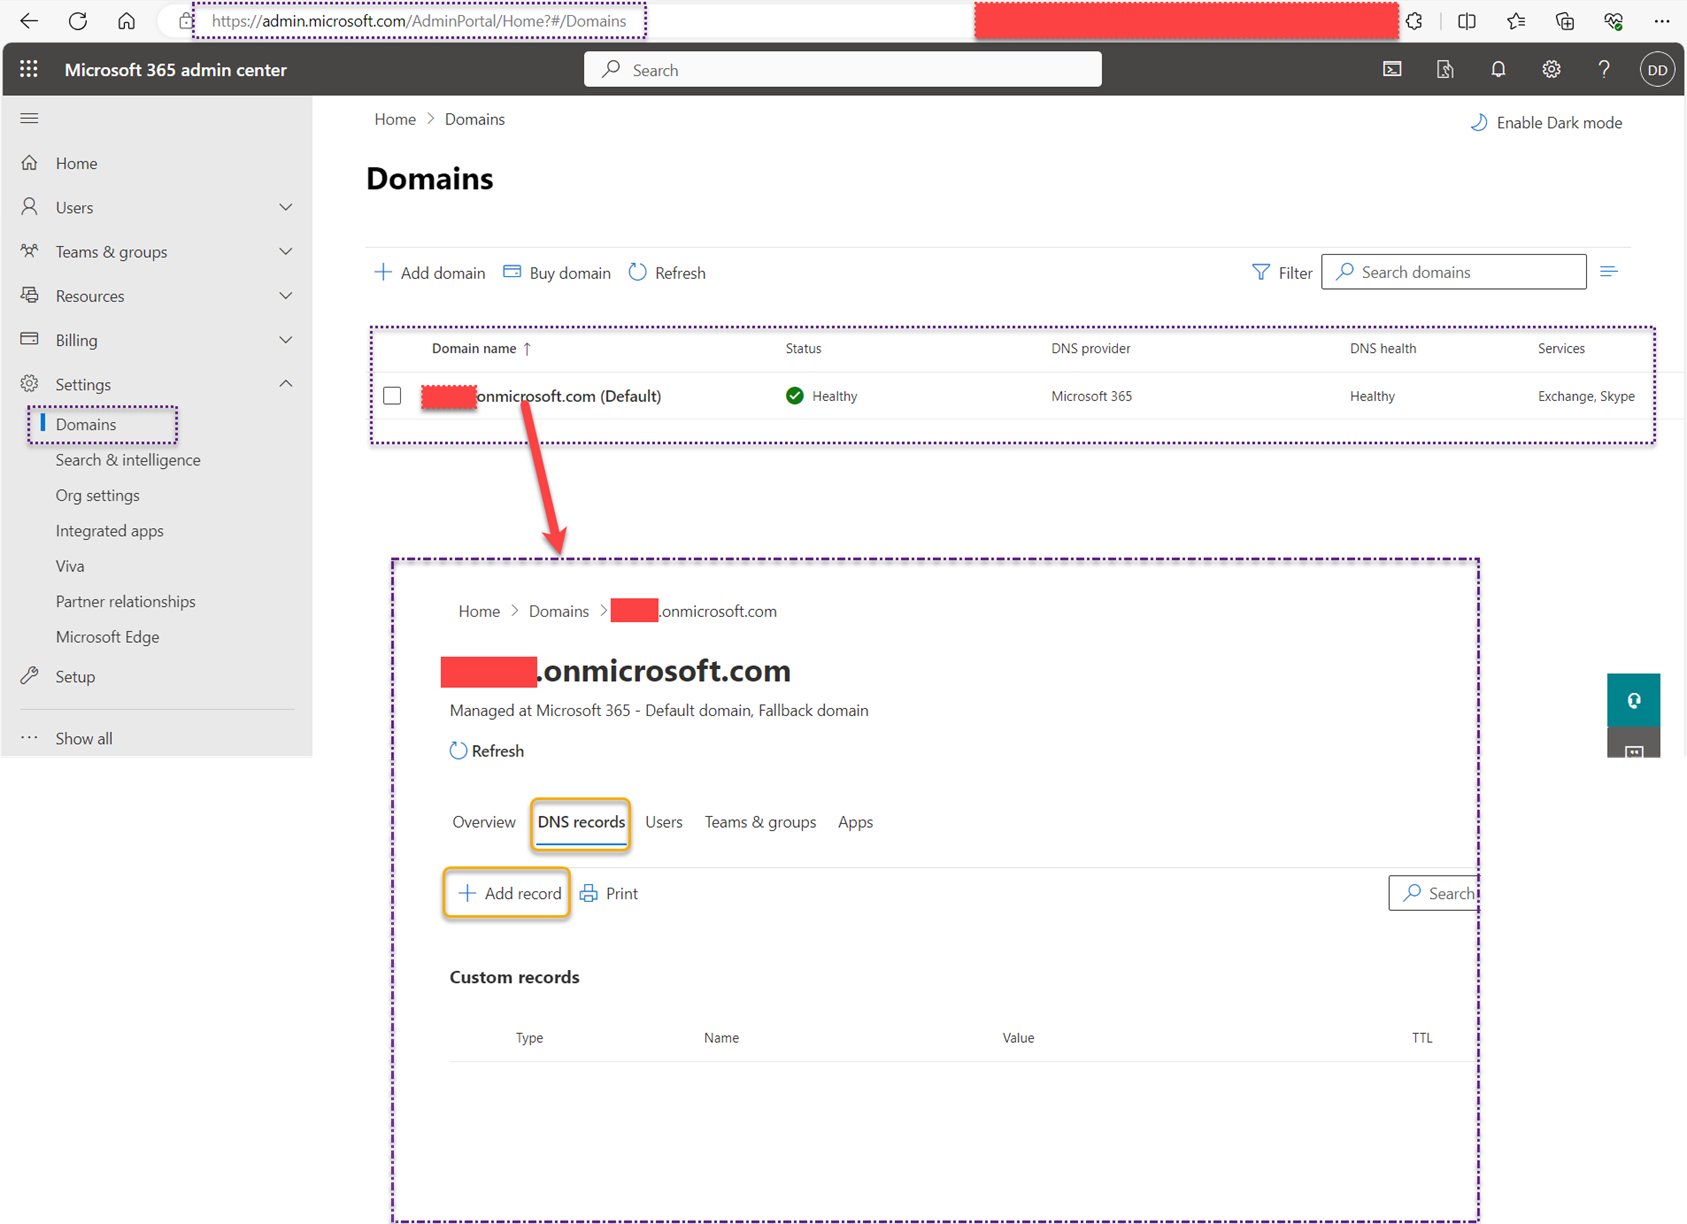1687x1224 pixels.
Task: Open the column options list icon beside search
Action: [x=1609, y=272]
